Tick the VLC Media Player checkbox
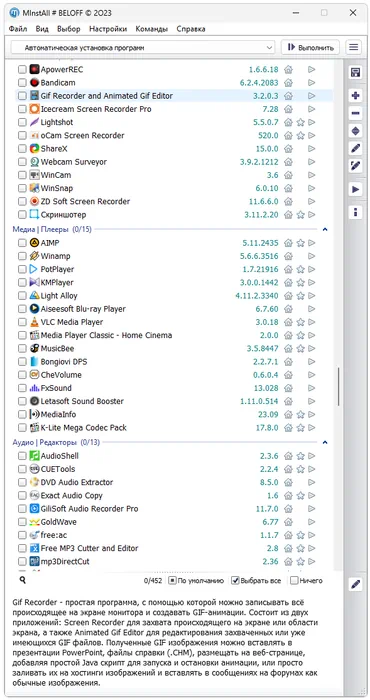Screen dimensions: 370x700 [22, 322]
